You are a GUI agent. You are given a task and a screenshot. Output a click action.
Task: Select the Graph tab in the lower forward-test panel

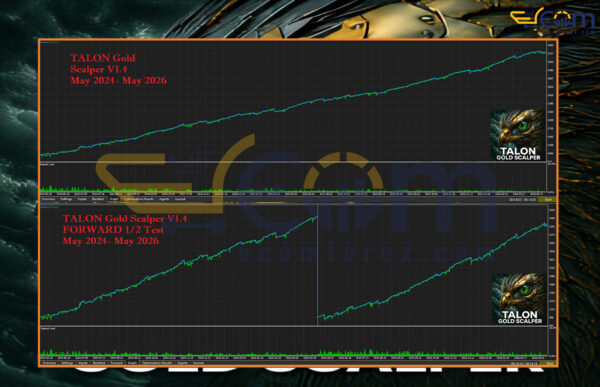point(132,363)
